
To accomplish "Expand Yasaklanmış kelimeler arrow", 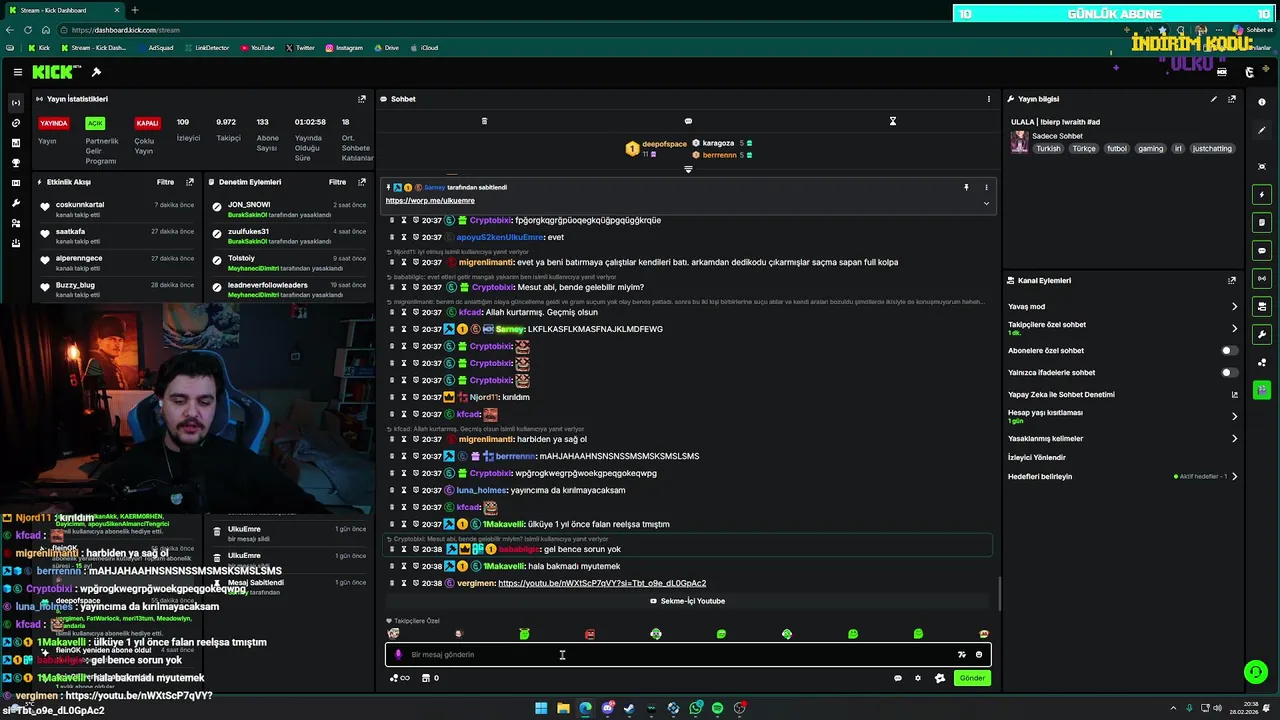I will (x=1234, y=438).
